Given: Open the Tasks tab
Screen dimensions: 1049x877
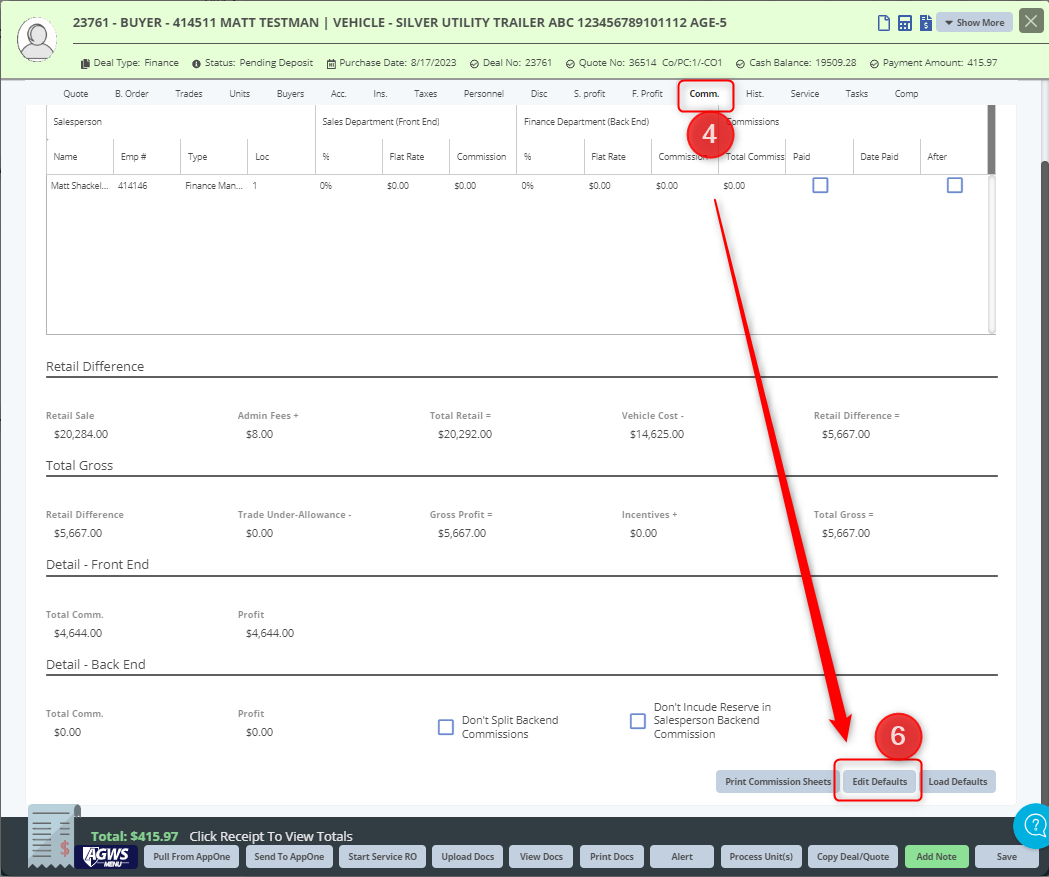Looking at the screenshot, I should click(x=856, y=94).
